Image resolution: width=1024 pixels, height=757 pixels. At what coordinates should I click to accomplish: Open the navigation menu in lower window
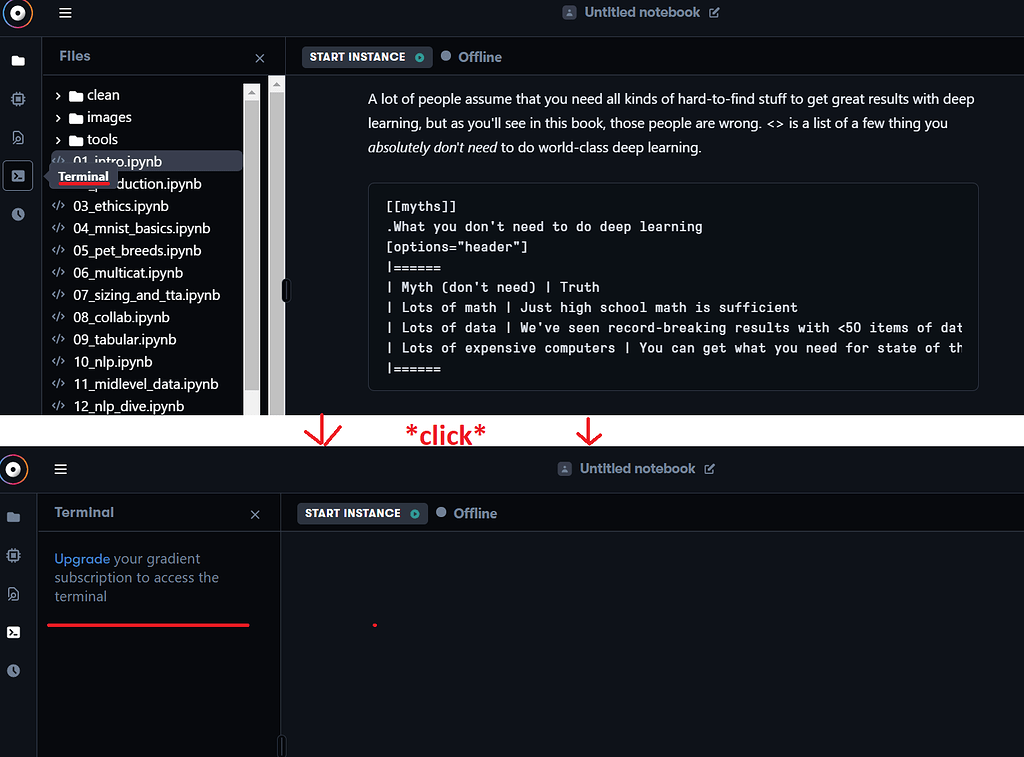click(60, 468)
